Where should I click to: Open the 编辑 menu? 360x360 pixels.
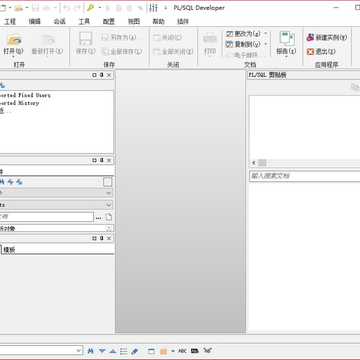pos(35,22)
